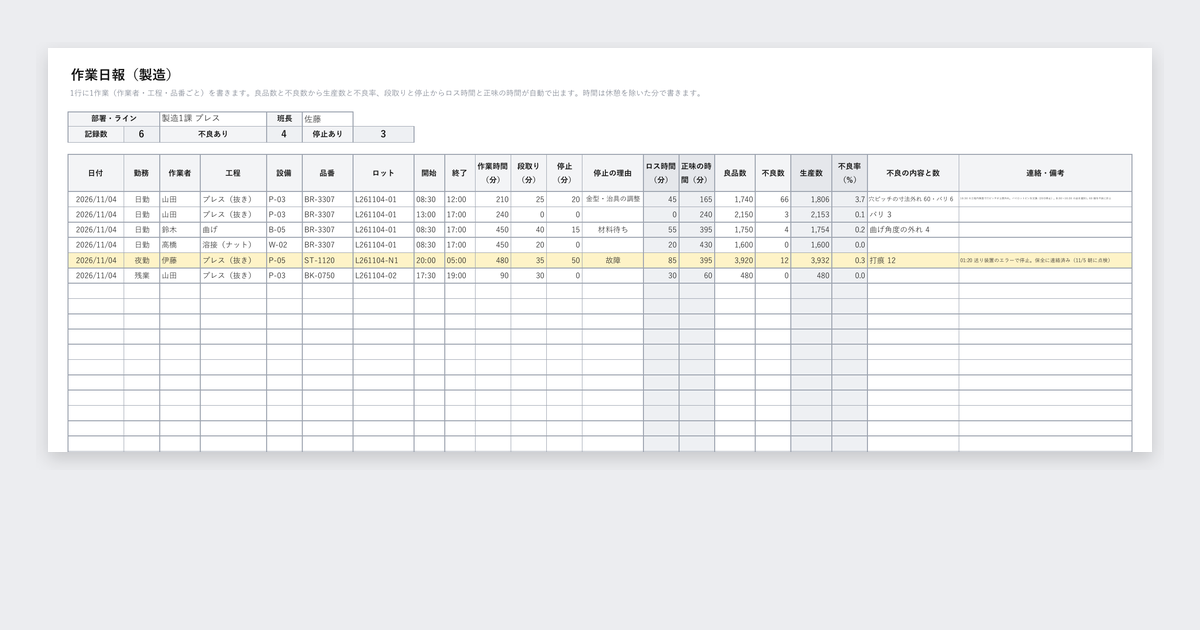The image size is (1200, 630).
Task: Select good count cell 1,740
Action: tap(735, 199)
